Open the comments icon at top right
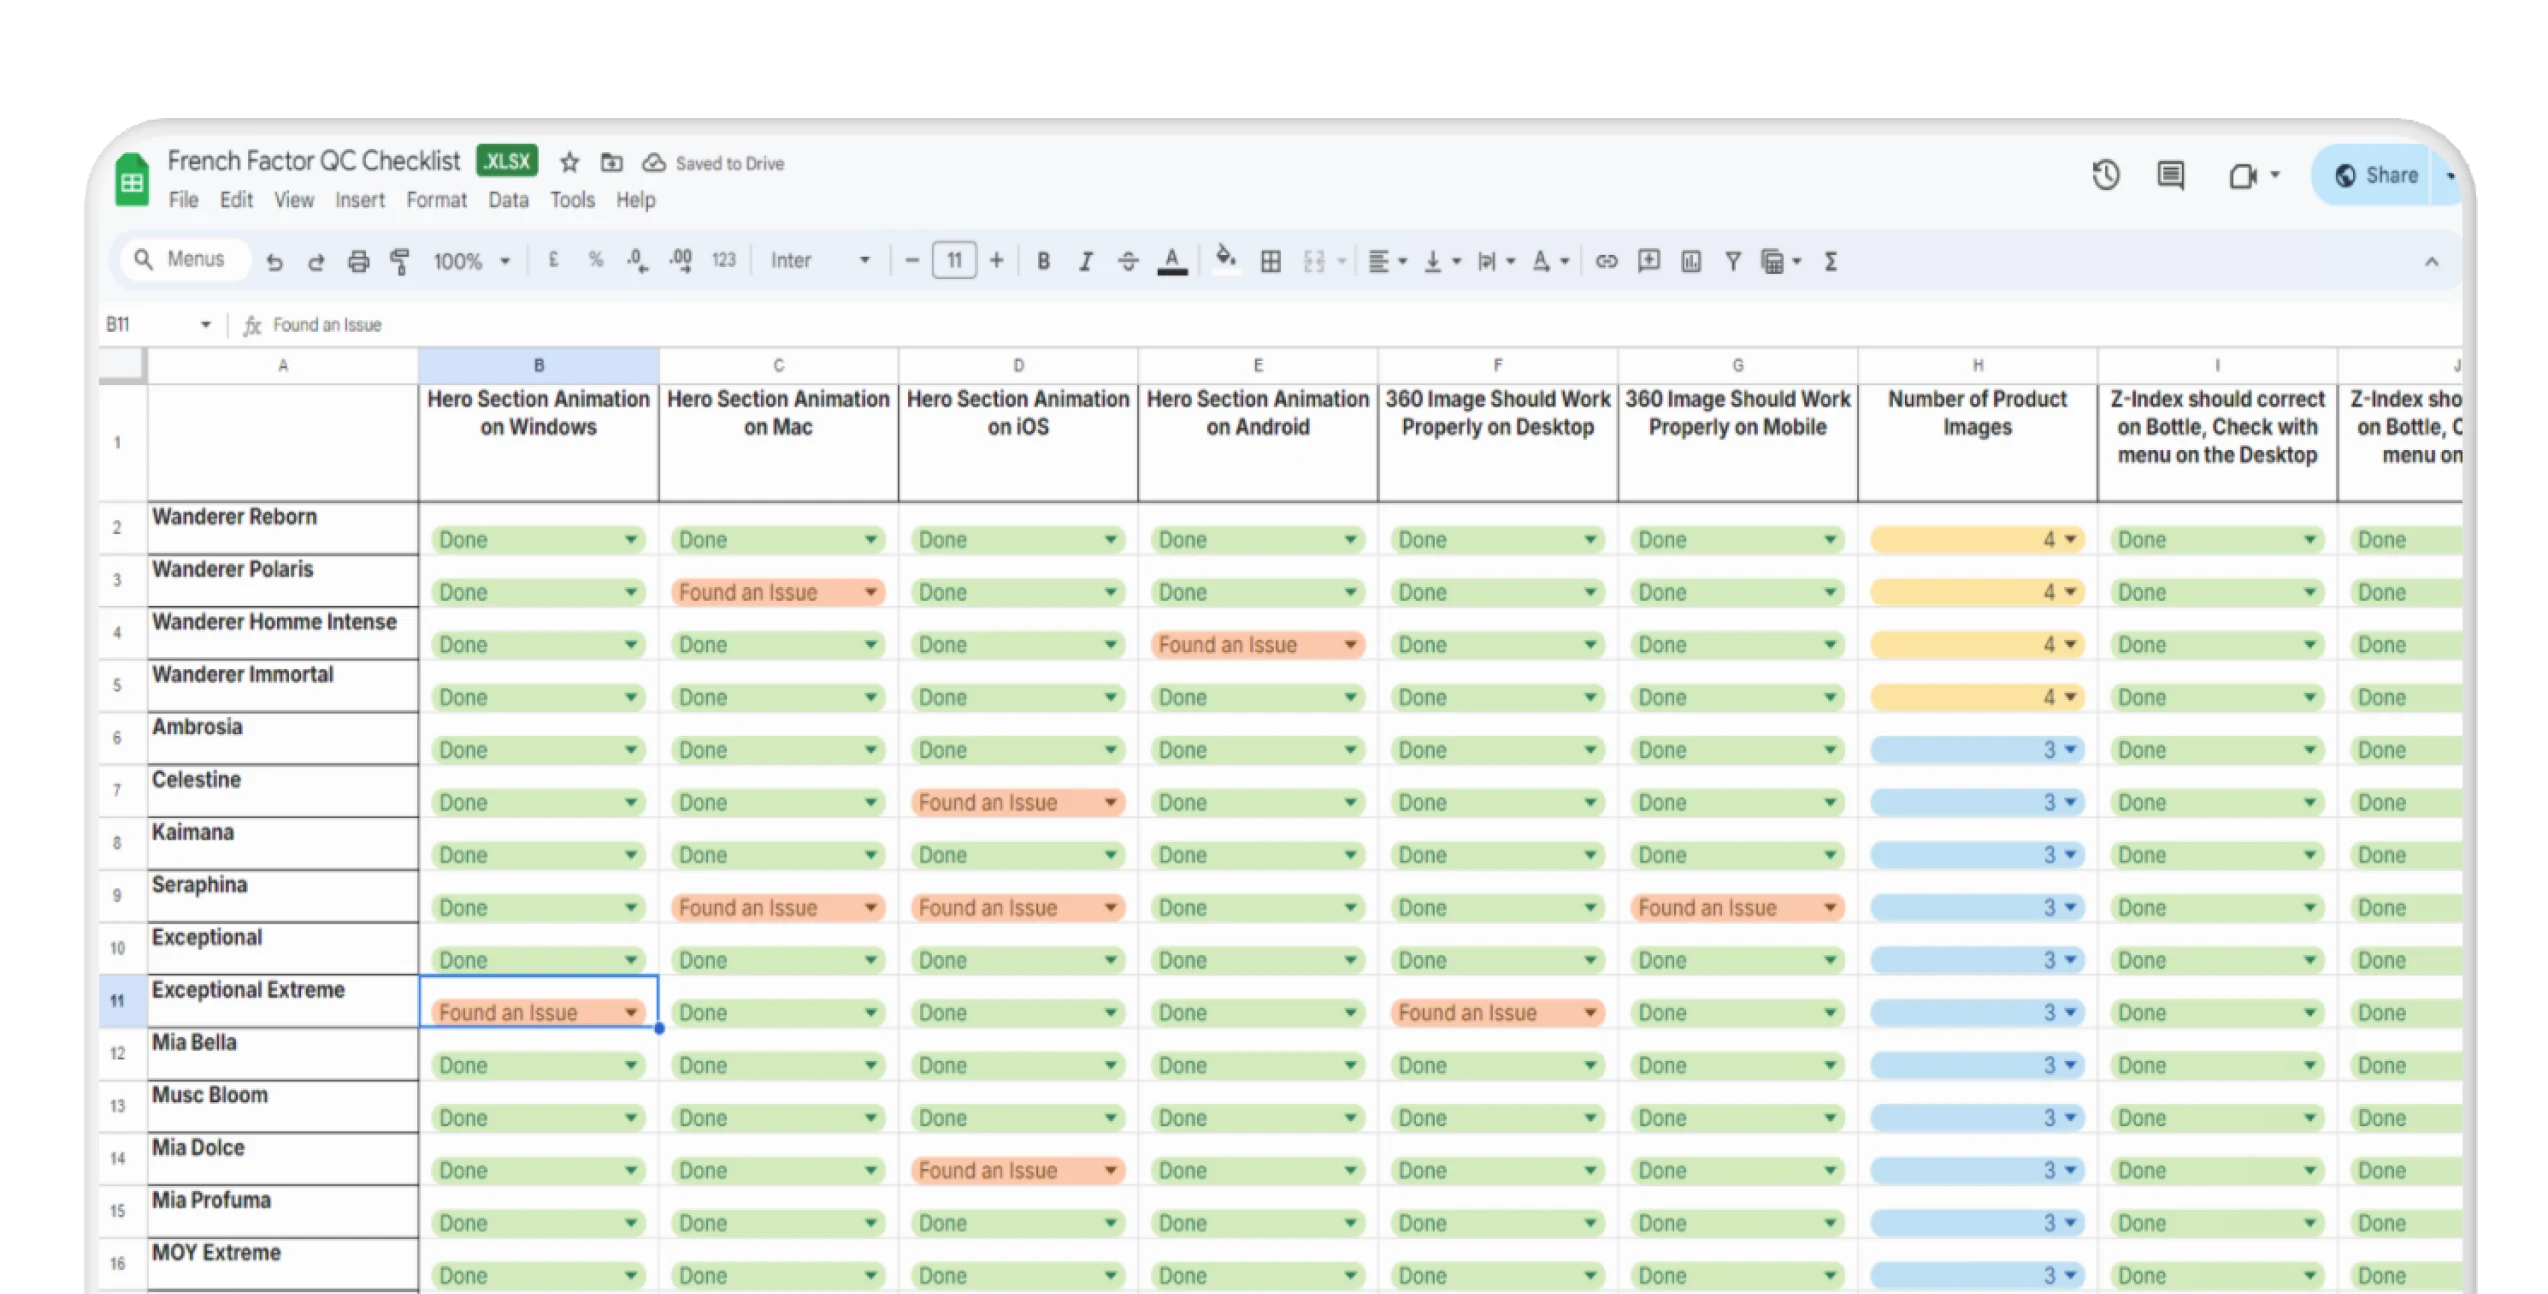Screen dimensions: 2548x1294 point(2170,176)
